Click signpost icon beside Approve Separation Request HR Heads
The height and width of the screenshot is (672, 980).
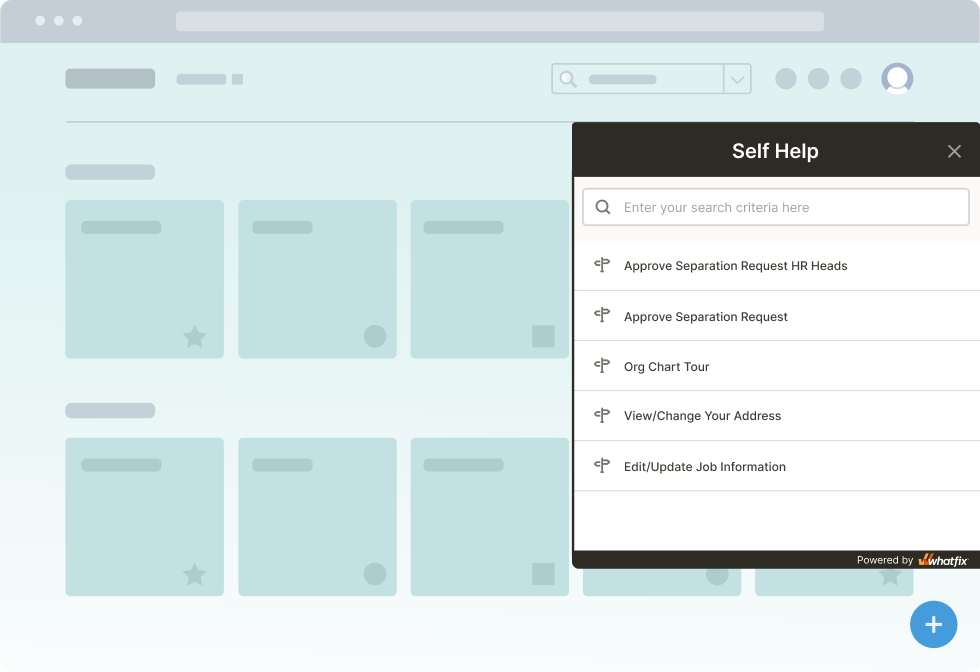click(602, 264)
